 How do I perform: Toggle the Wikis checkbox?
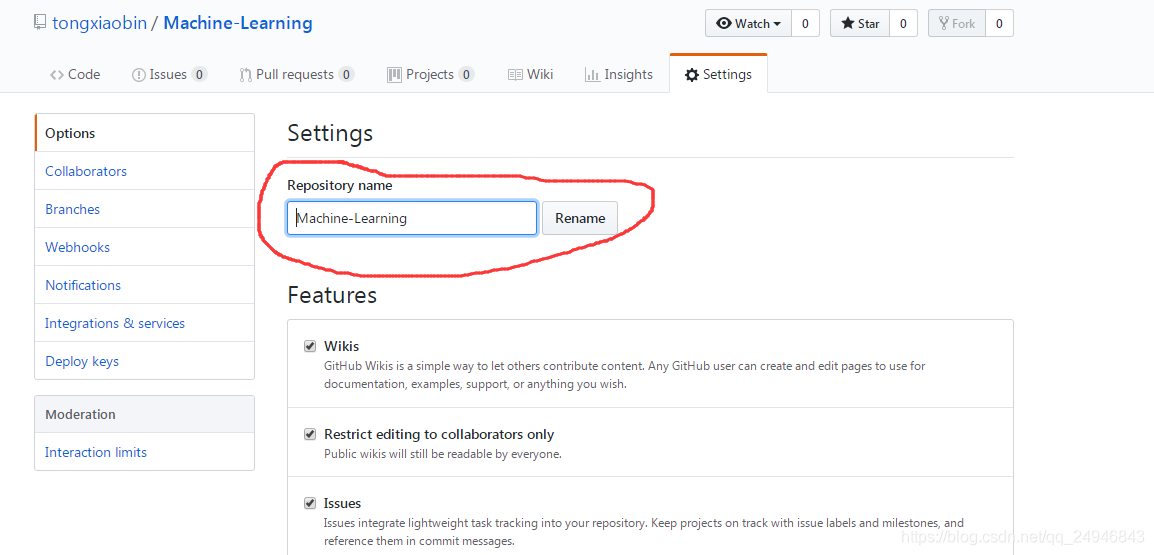[x=310, y=346]
